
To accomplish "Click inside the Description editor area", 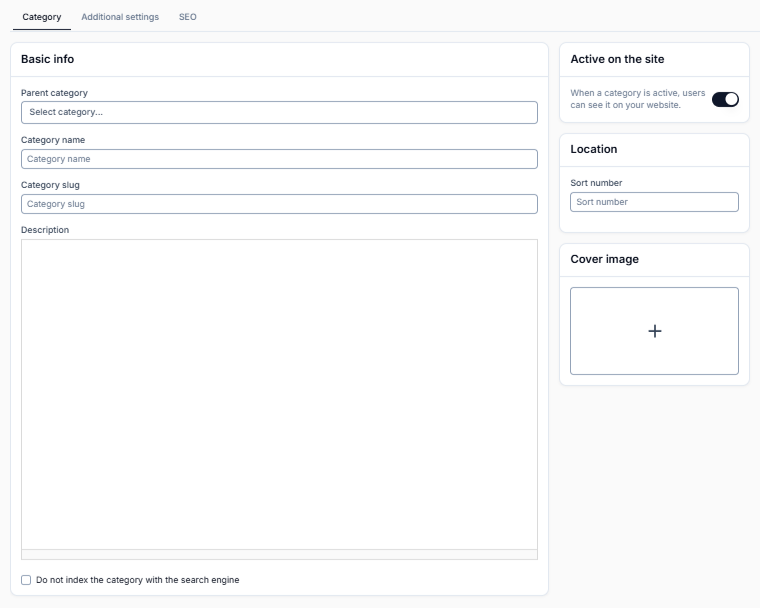I will [279, 394].
